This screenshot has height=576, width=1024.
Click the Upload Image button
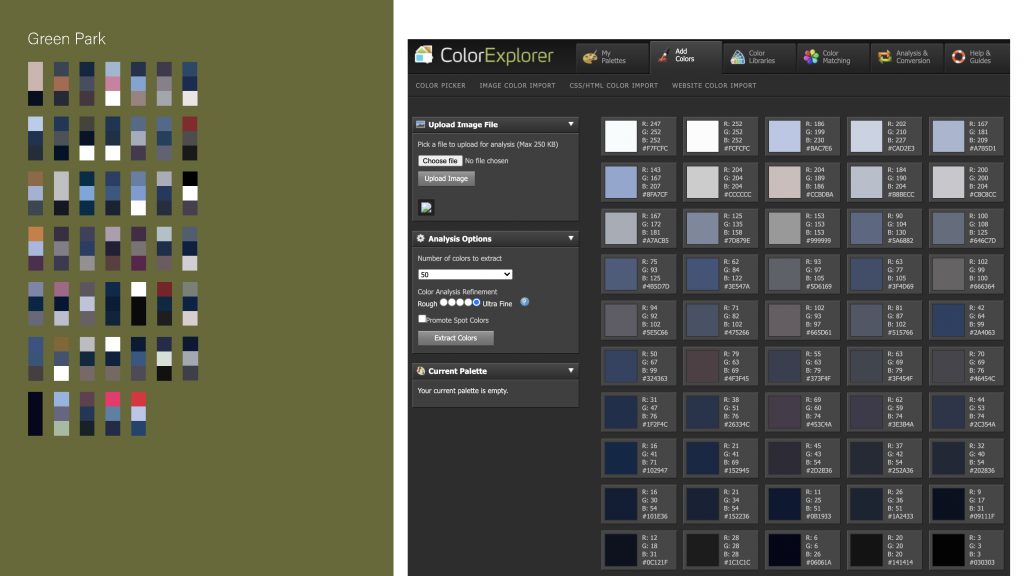pos(446,178)
